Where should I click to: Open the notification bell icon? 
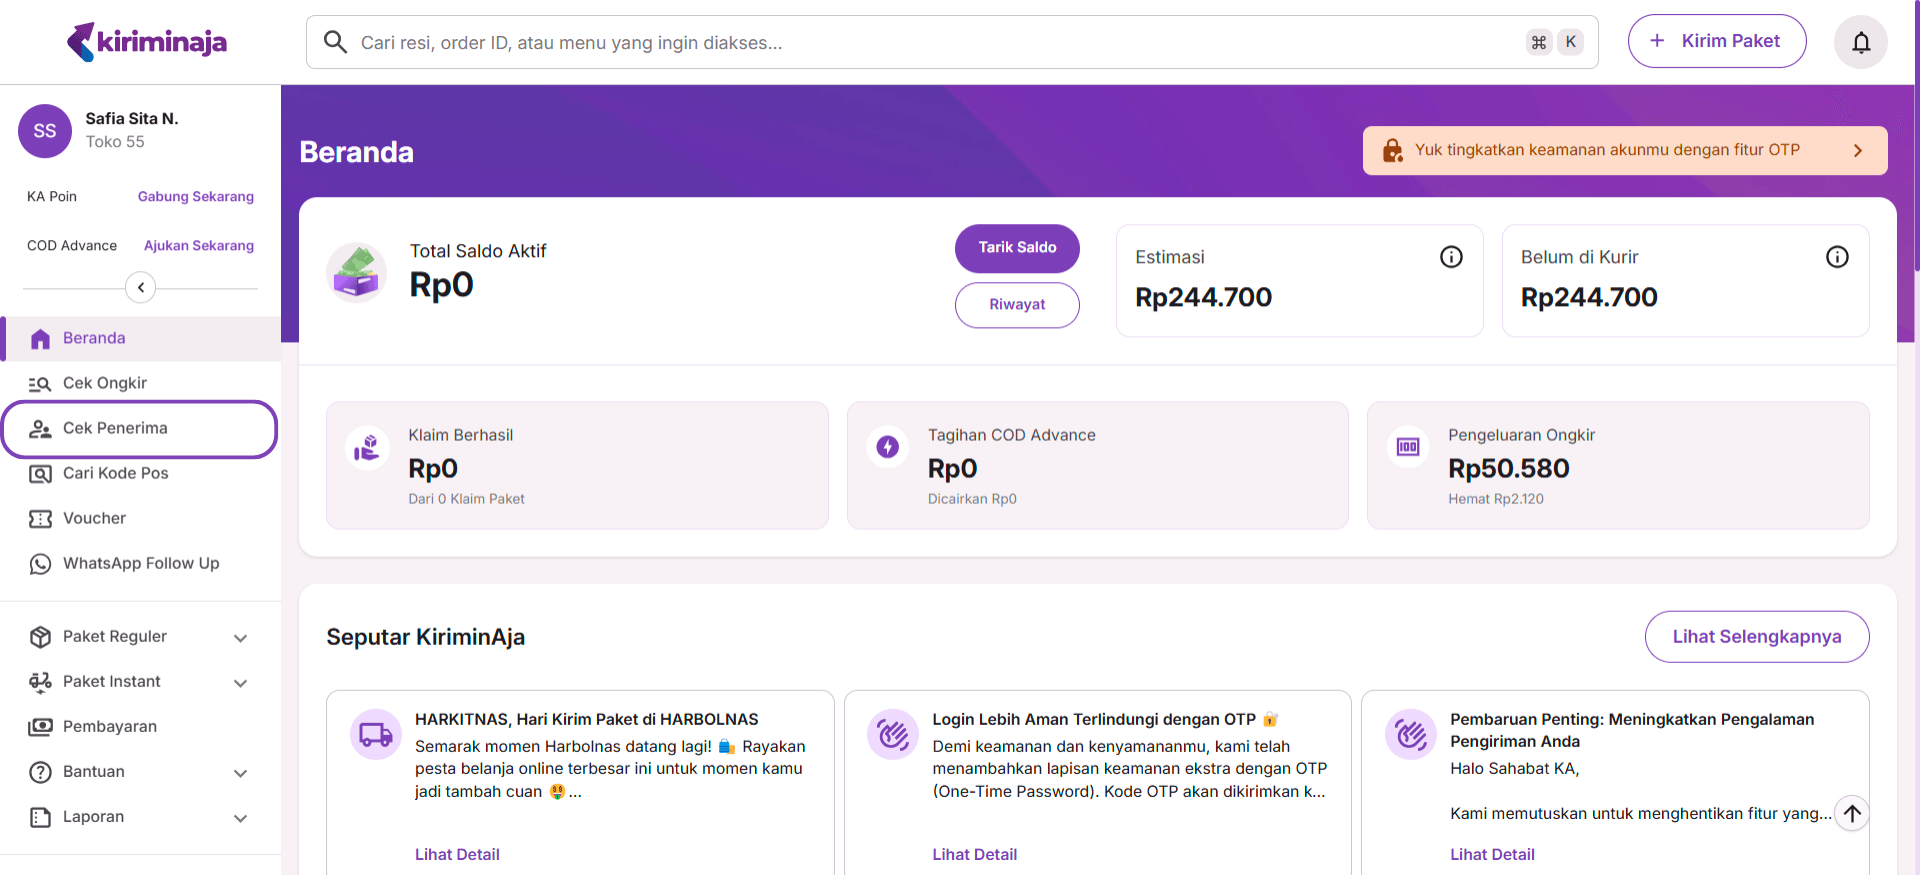pos(1860,42)
